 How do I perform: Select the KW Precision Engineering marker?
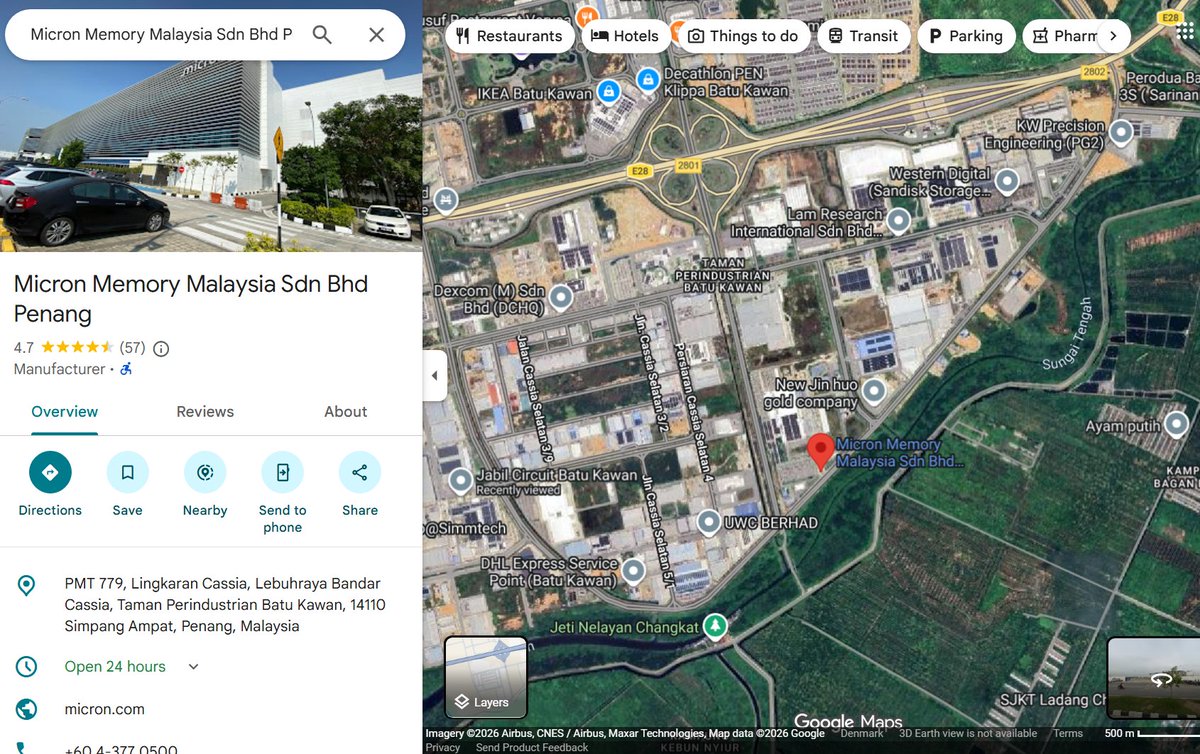tap(1121, 132)
